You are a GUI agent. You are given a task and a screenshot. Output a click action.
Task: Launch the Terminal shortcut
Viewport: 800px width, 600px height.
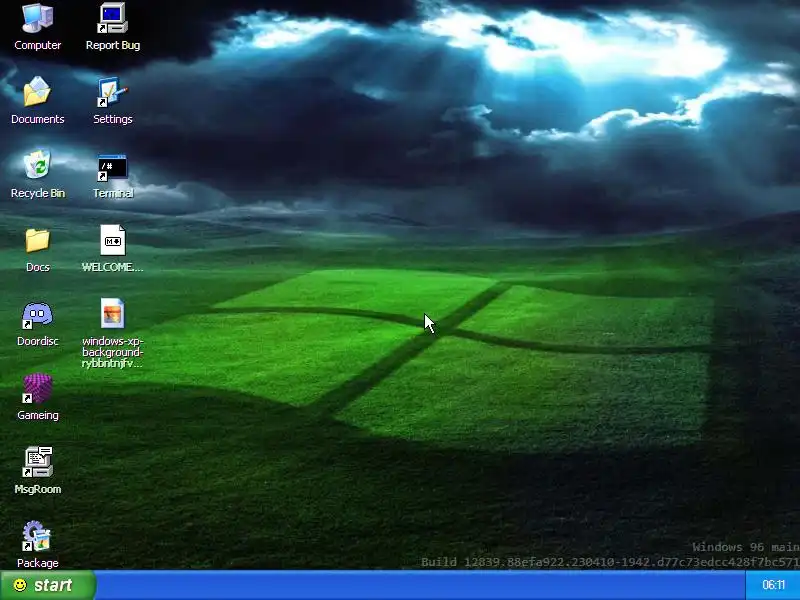point(113,174)
